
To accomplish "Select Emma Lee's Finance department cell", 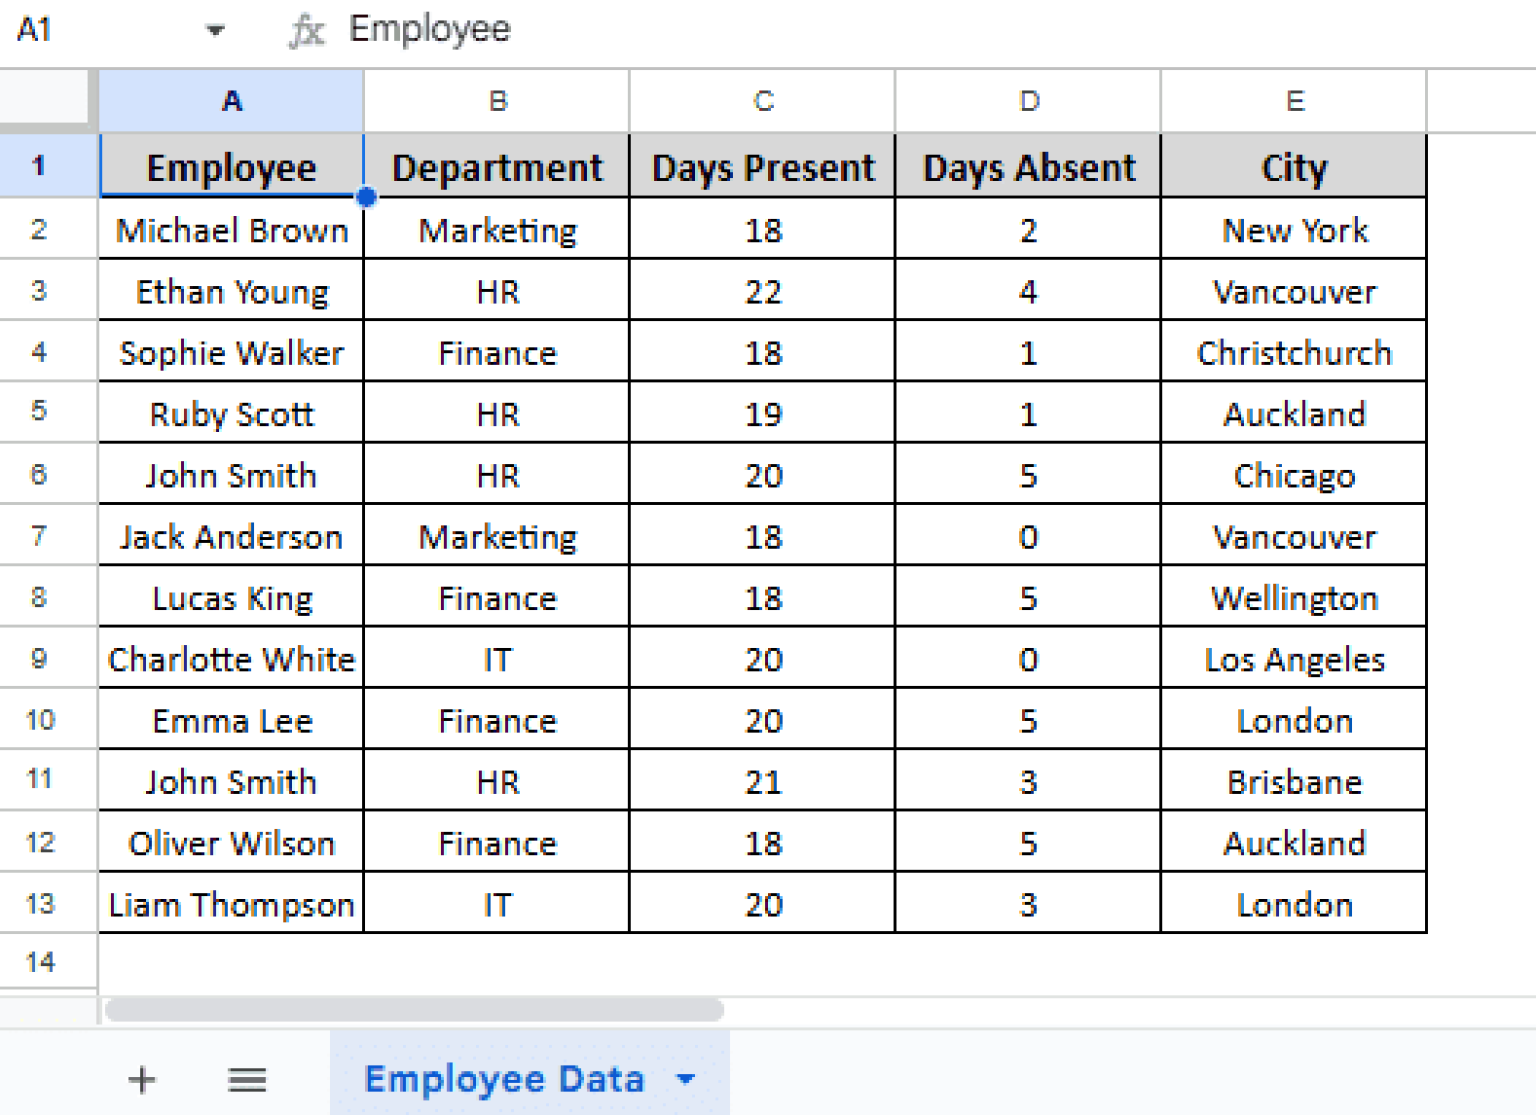I will [497, 720].
